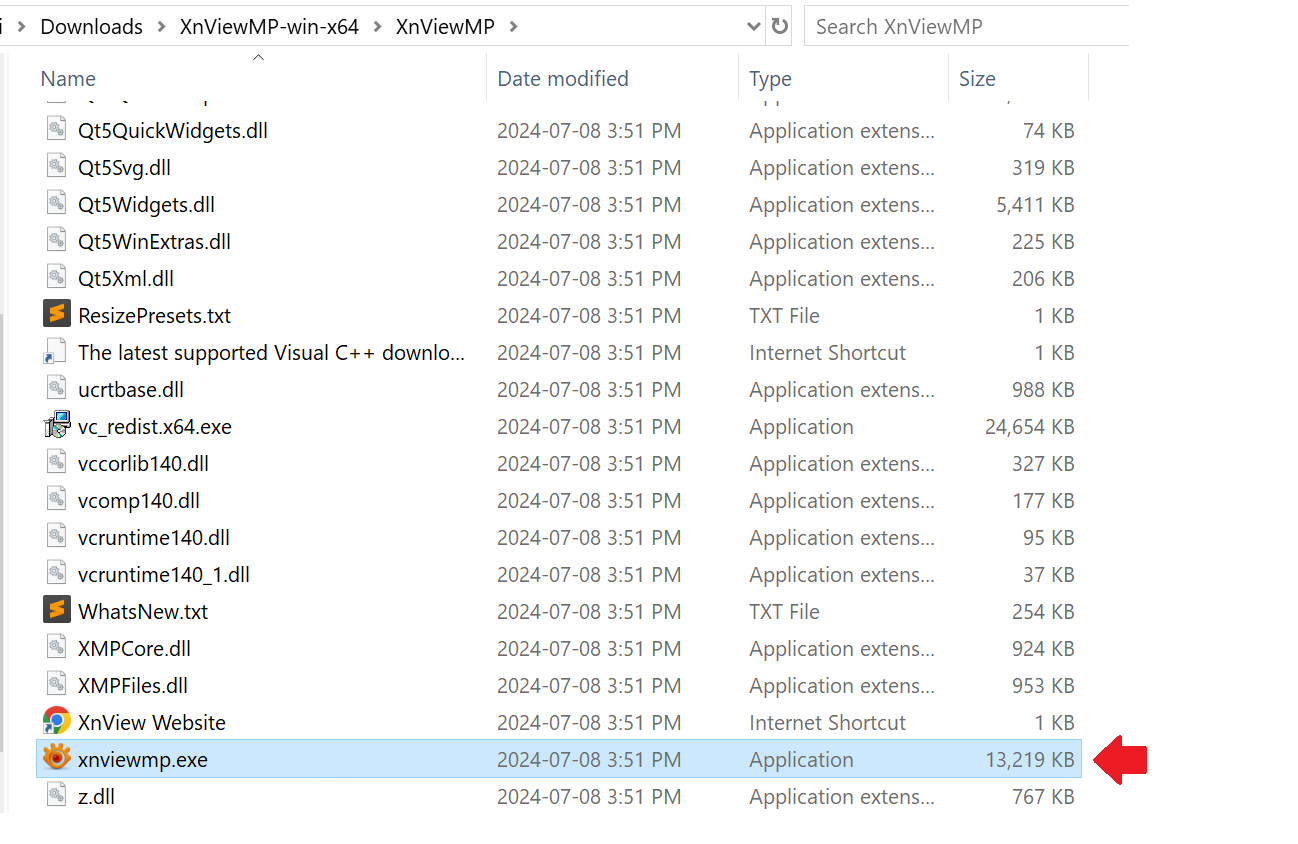Click the XMPFiles.dll file icon
This screenshot has height=844, width=1298.
pyautogui.click(x=56, y=685)
